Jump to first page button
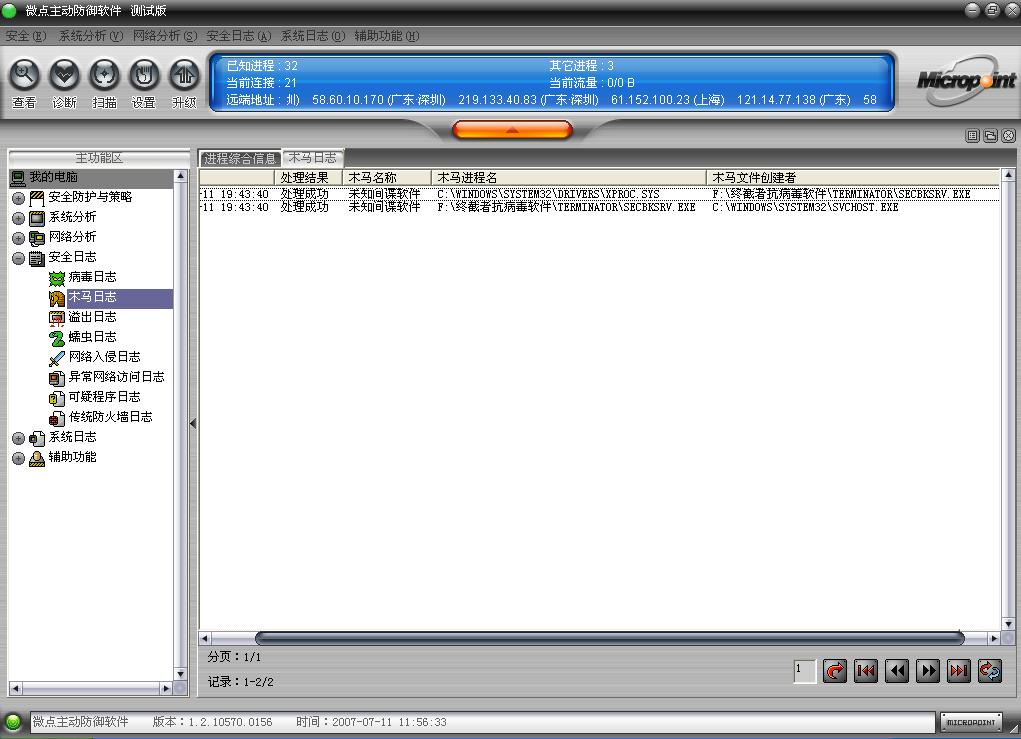Viewport: 1021px width, 739px height. [x=866, y=671]
